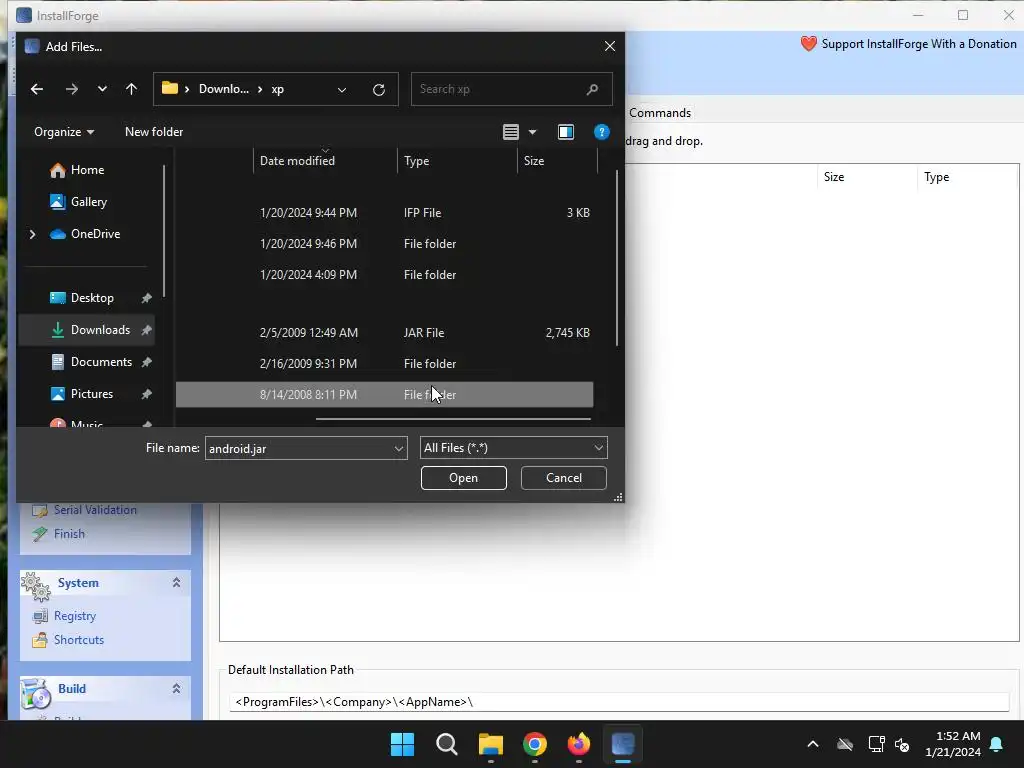Switch to the Commands tab in InstallForge
Image resolution: width=1024 pixels, height=768 pixels.
coord(660,112)
